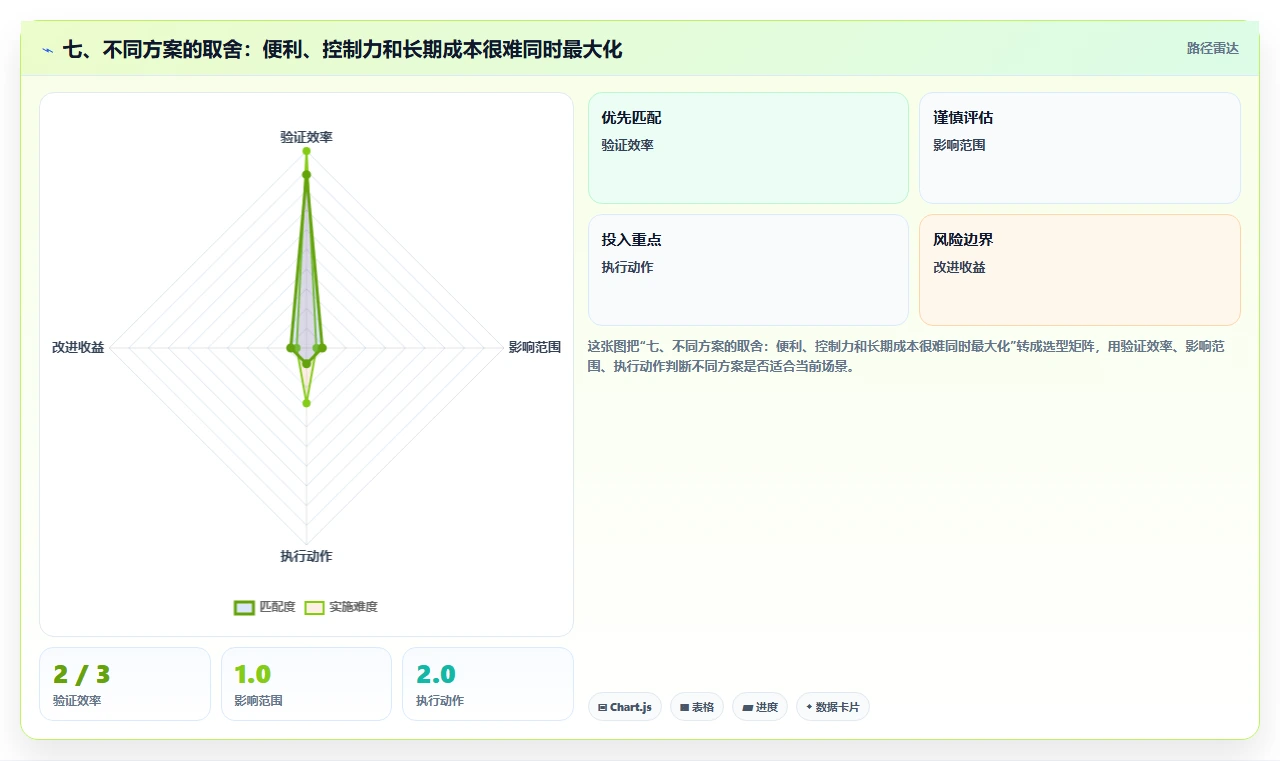
Task: Click the lower radar data point on 执行动作 axis
Action: tap(306, 403)
